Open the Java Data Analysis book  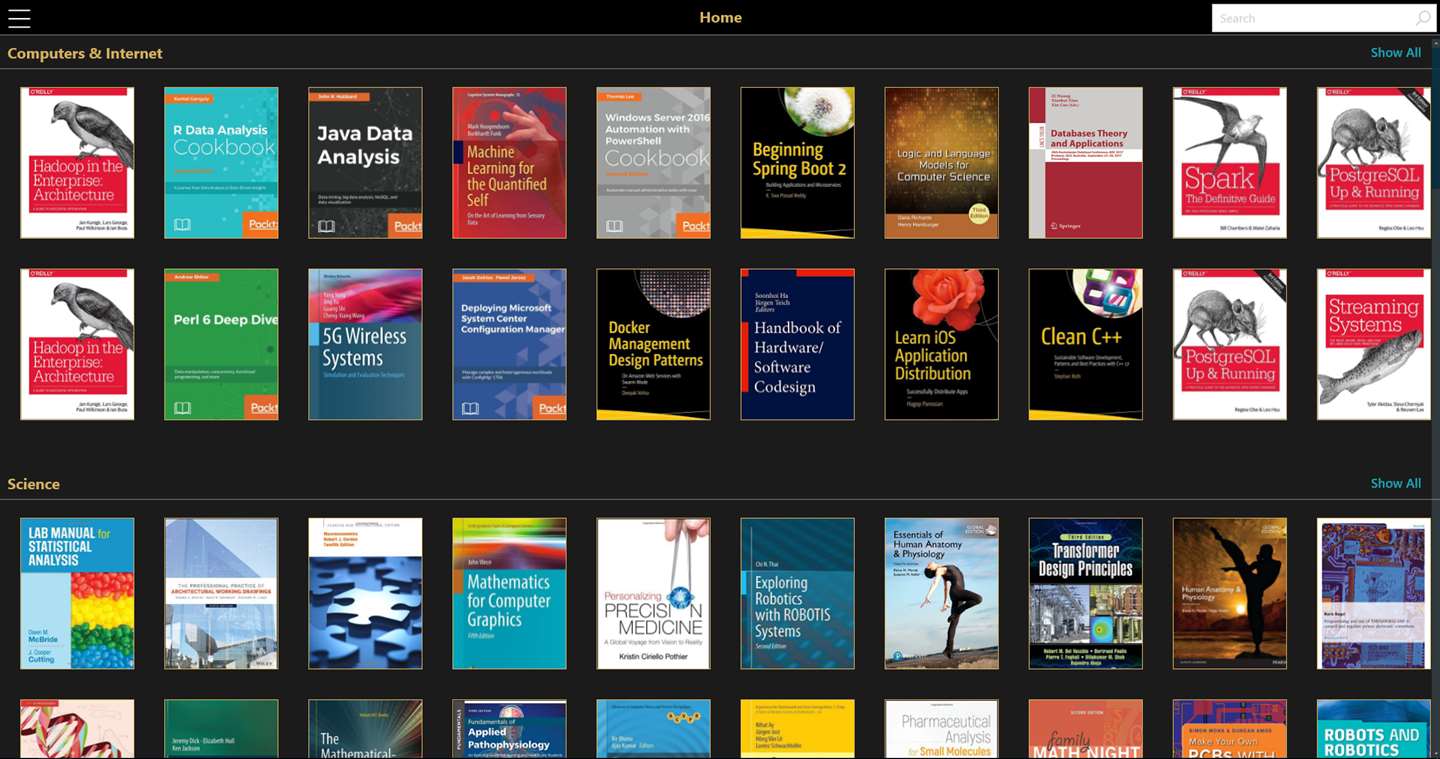tap(365, 163)
